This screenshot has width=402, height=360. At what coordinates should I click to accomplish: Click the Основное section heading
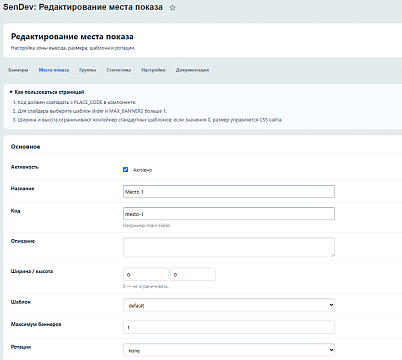coord(25,147)
